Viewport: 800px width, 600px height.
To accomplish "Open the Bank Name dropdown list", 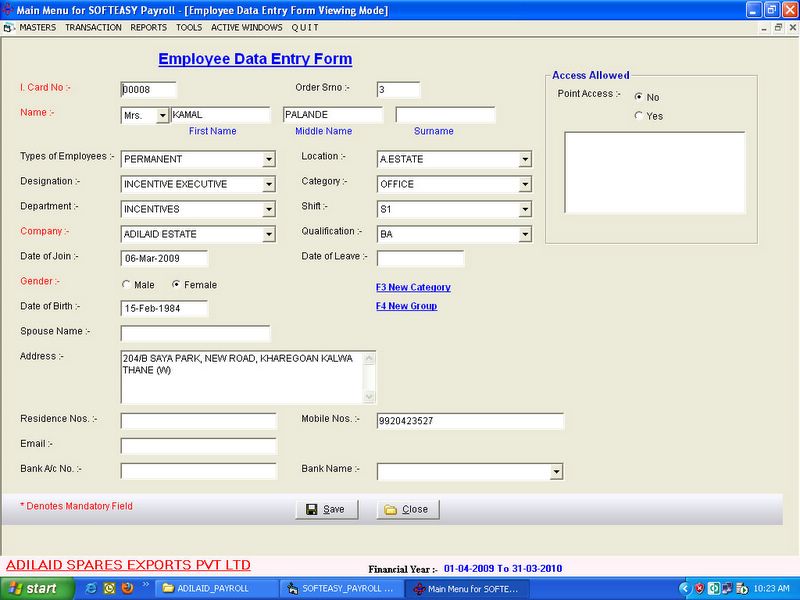I will click(556, 471).
